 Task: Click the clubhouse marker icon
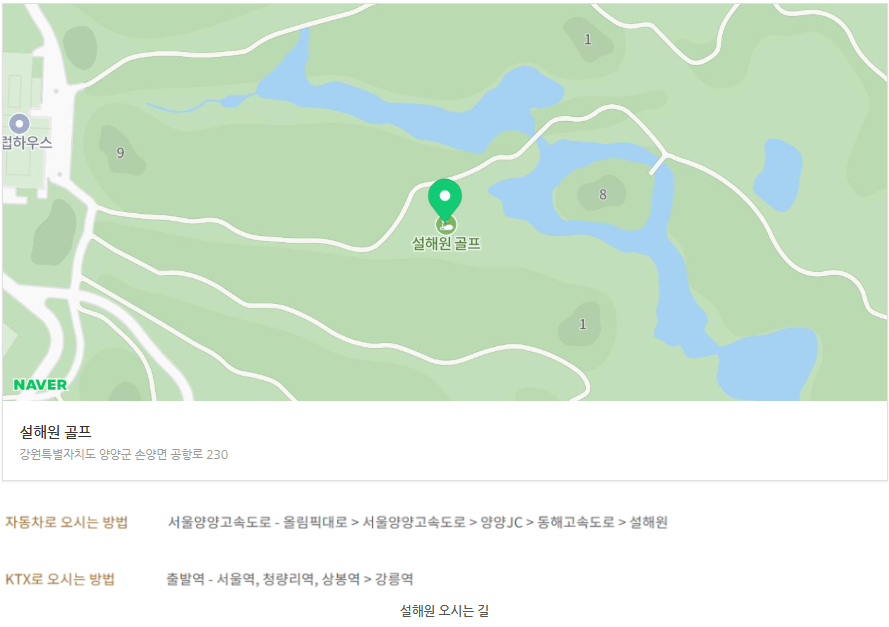(20, 123)
